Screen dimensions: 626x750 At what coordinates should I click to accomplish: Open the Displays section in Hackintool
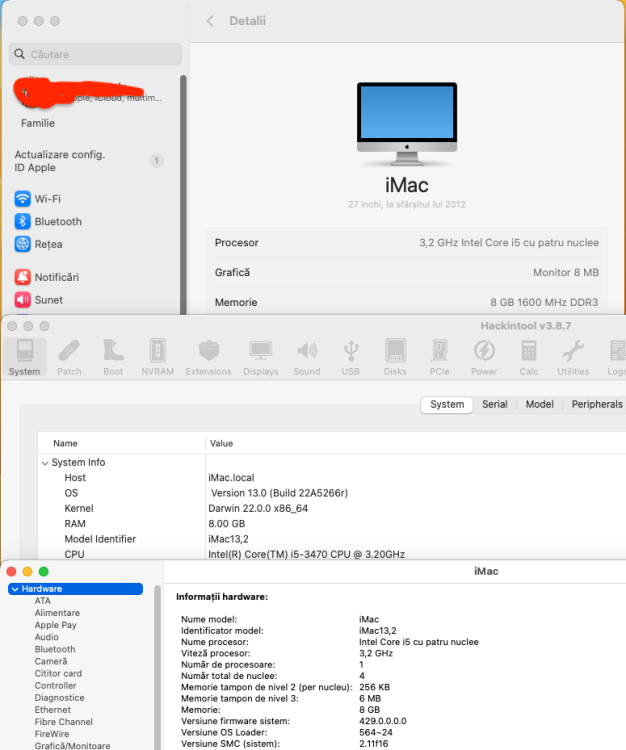click(x=261, y=357)
